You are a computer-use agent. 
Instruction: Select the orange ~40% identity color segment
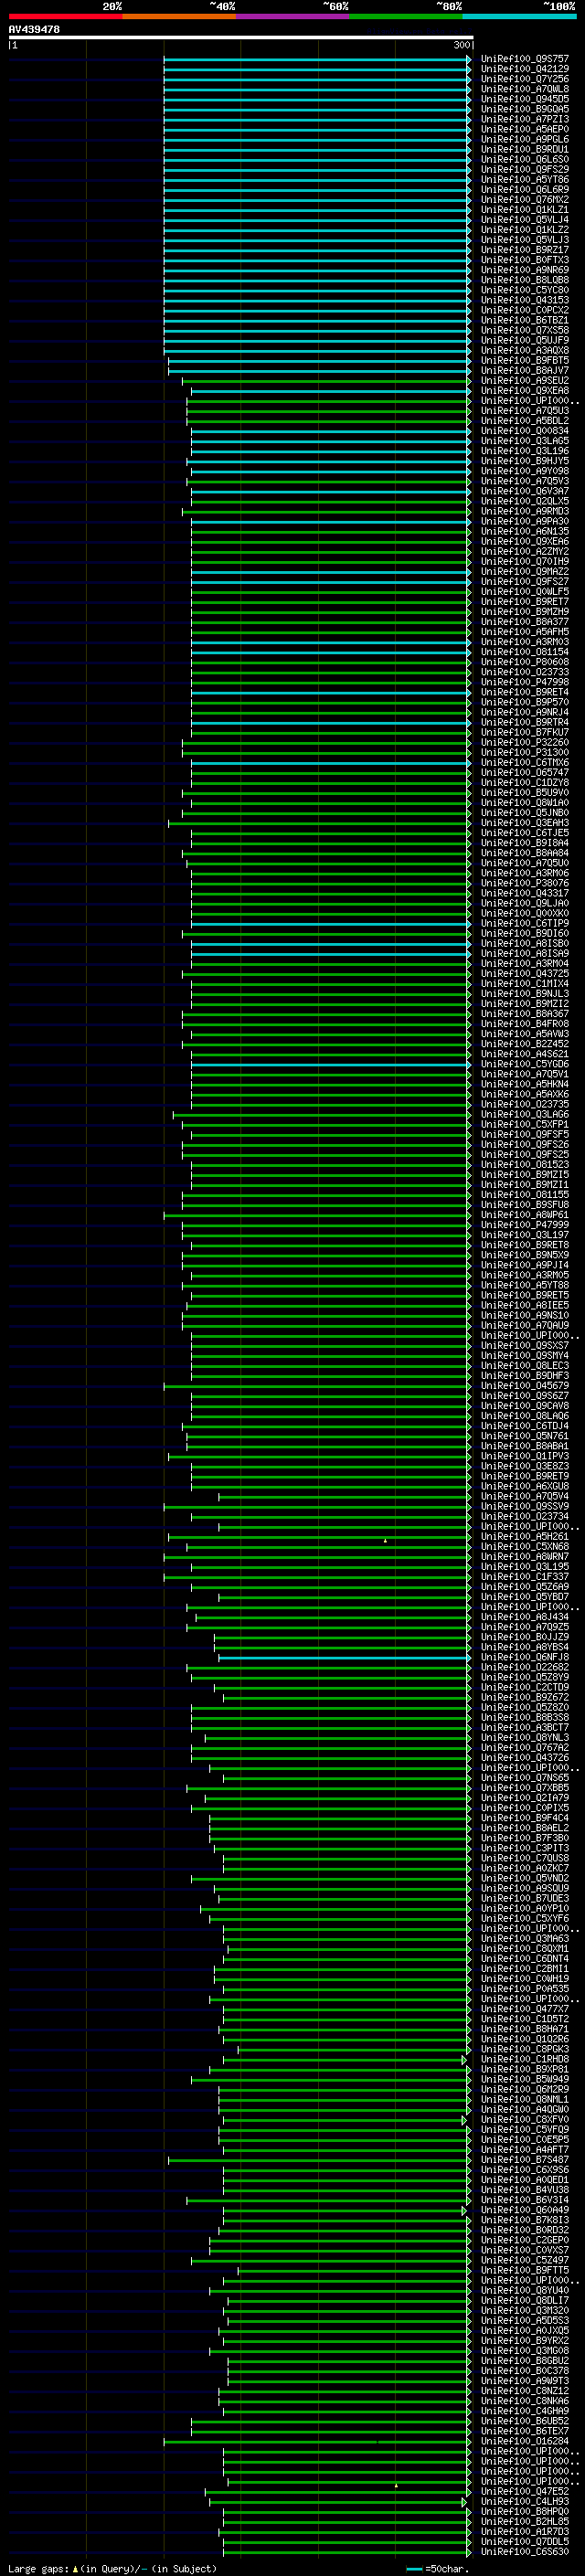point(179,16)
